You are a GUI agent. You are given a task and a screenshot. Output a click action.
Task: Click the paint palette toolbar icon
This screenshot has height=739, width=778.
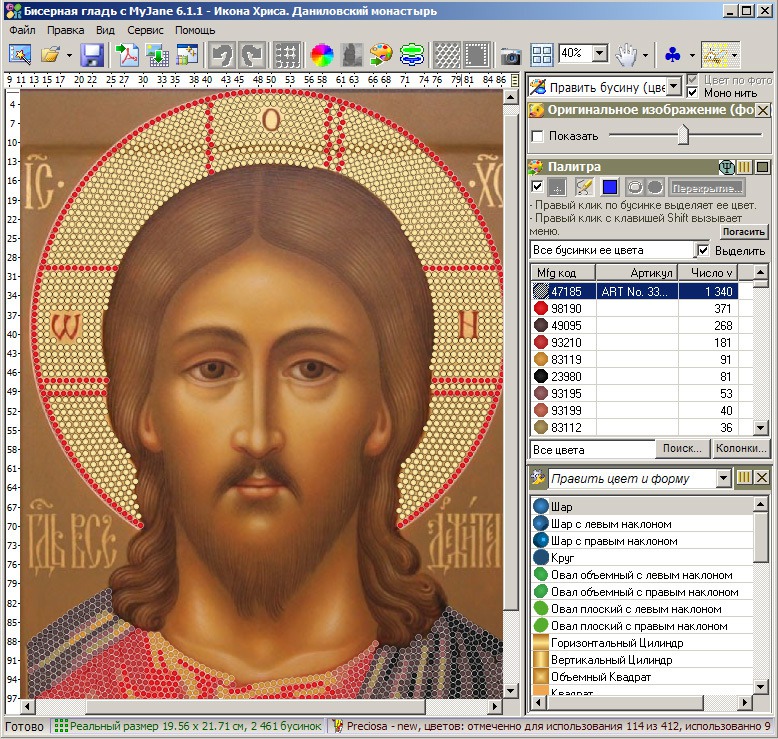pyautogui.click(x=380, y=54)
